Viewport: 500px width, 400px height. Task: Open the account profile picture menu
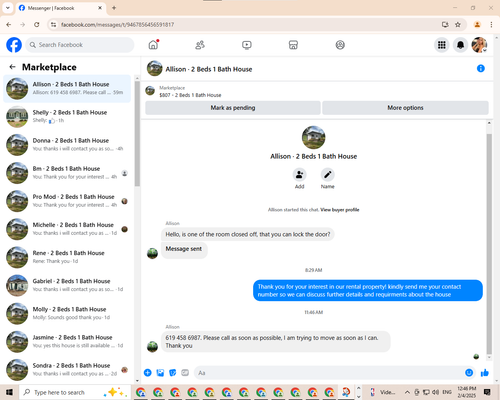pos(479,45)
